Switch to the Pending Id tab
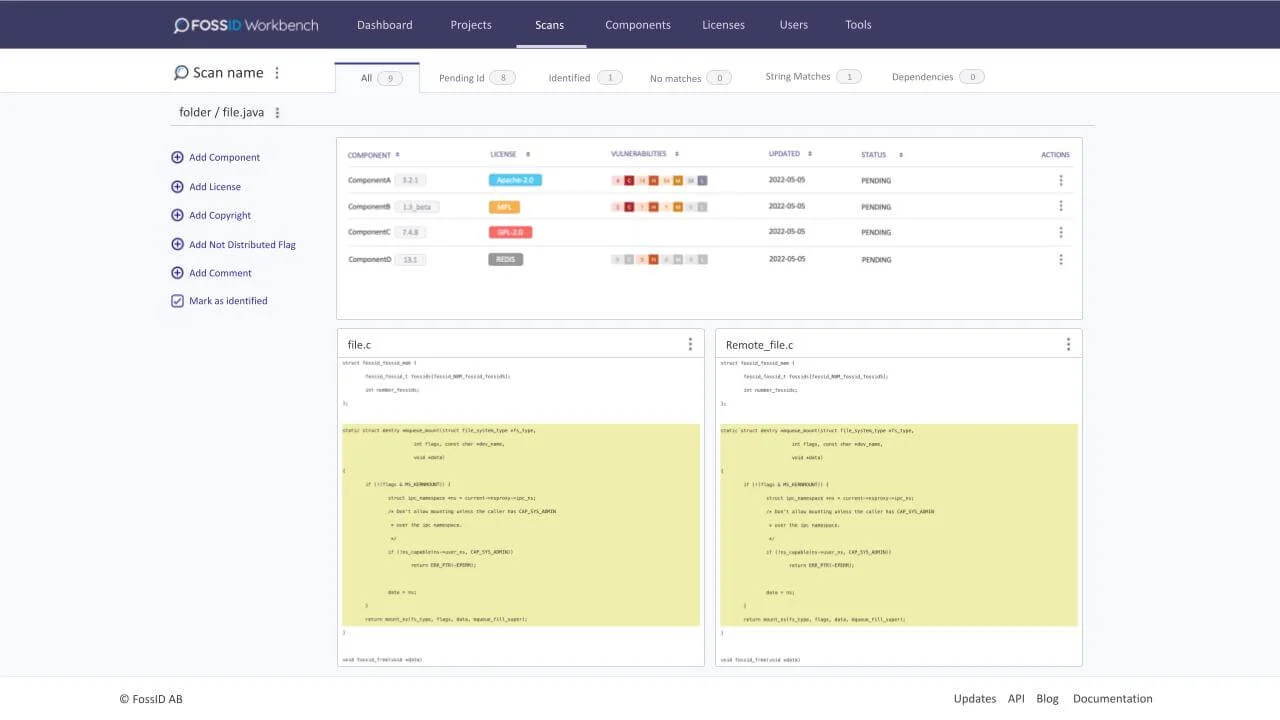 tap(462, 76)
